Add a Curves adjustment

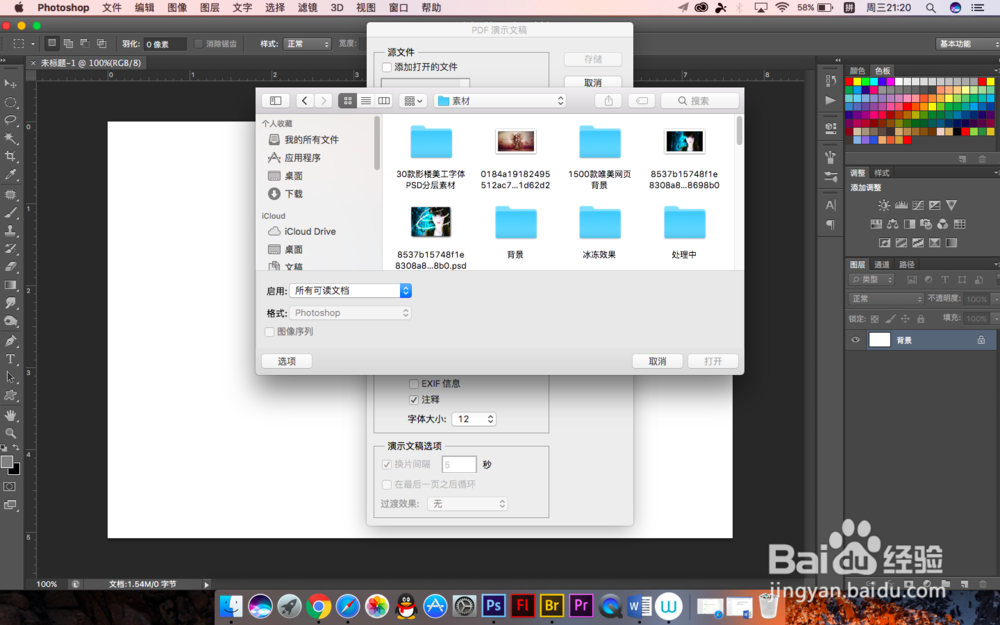[x=917, y=204]
